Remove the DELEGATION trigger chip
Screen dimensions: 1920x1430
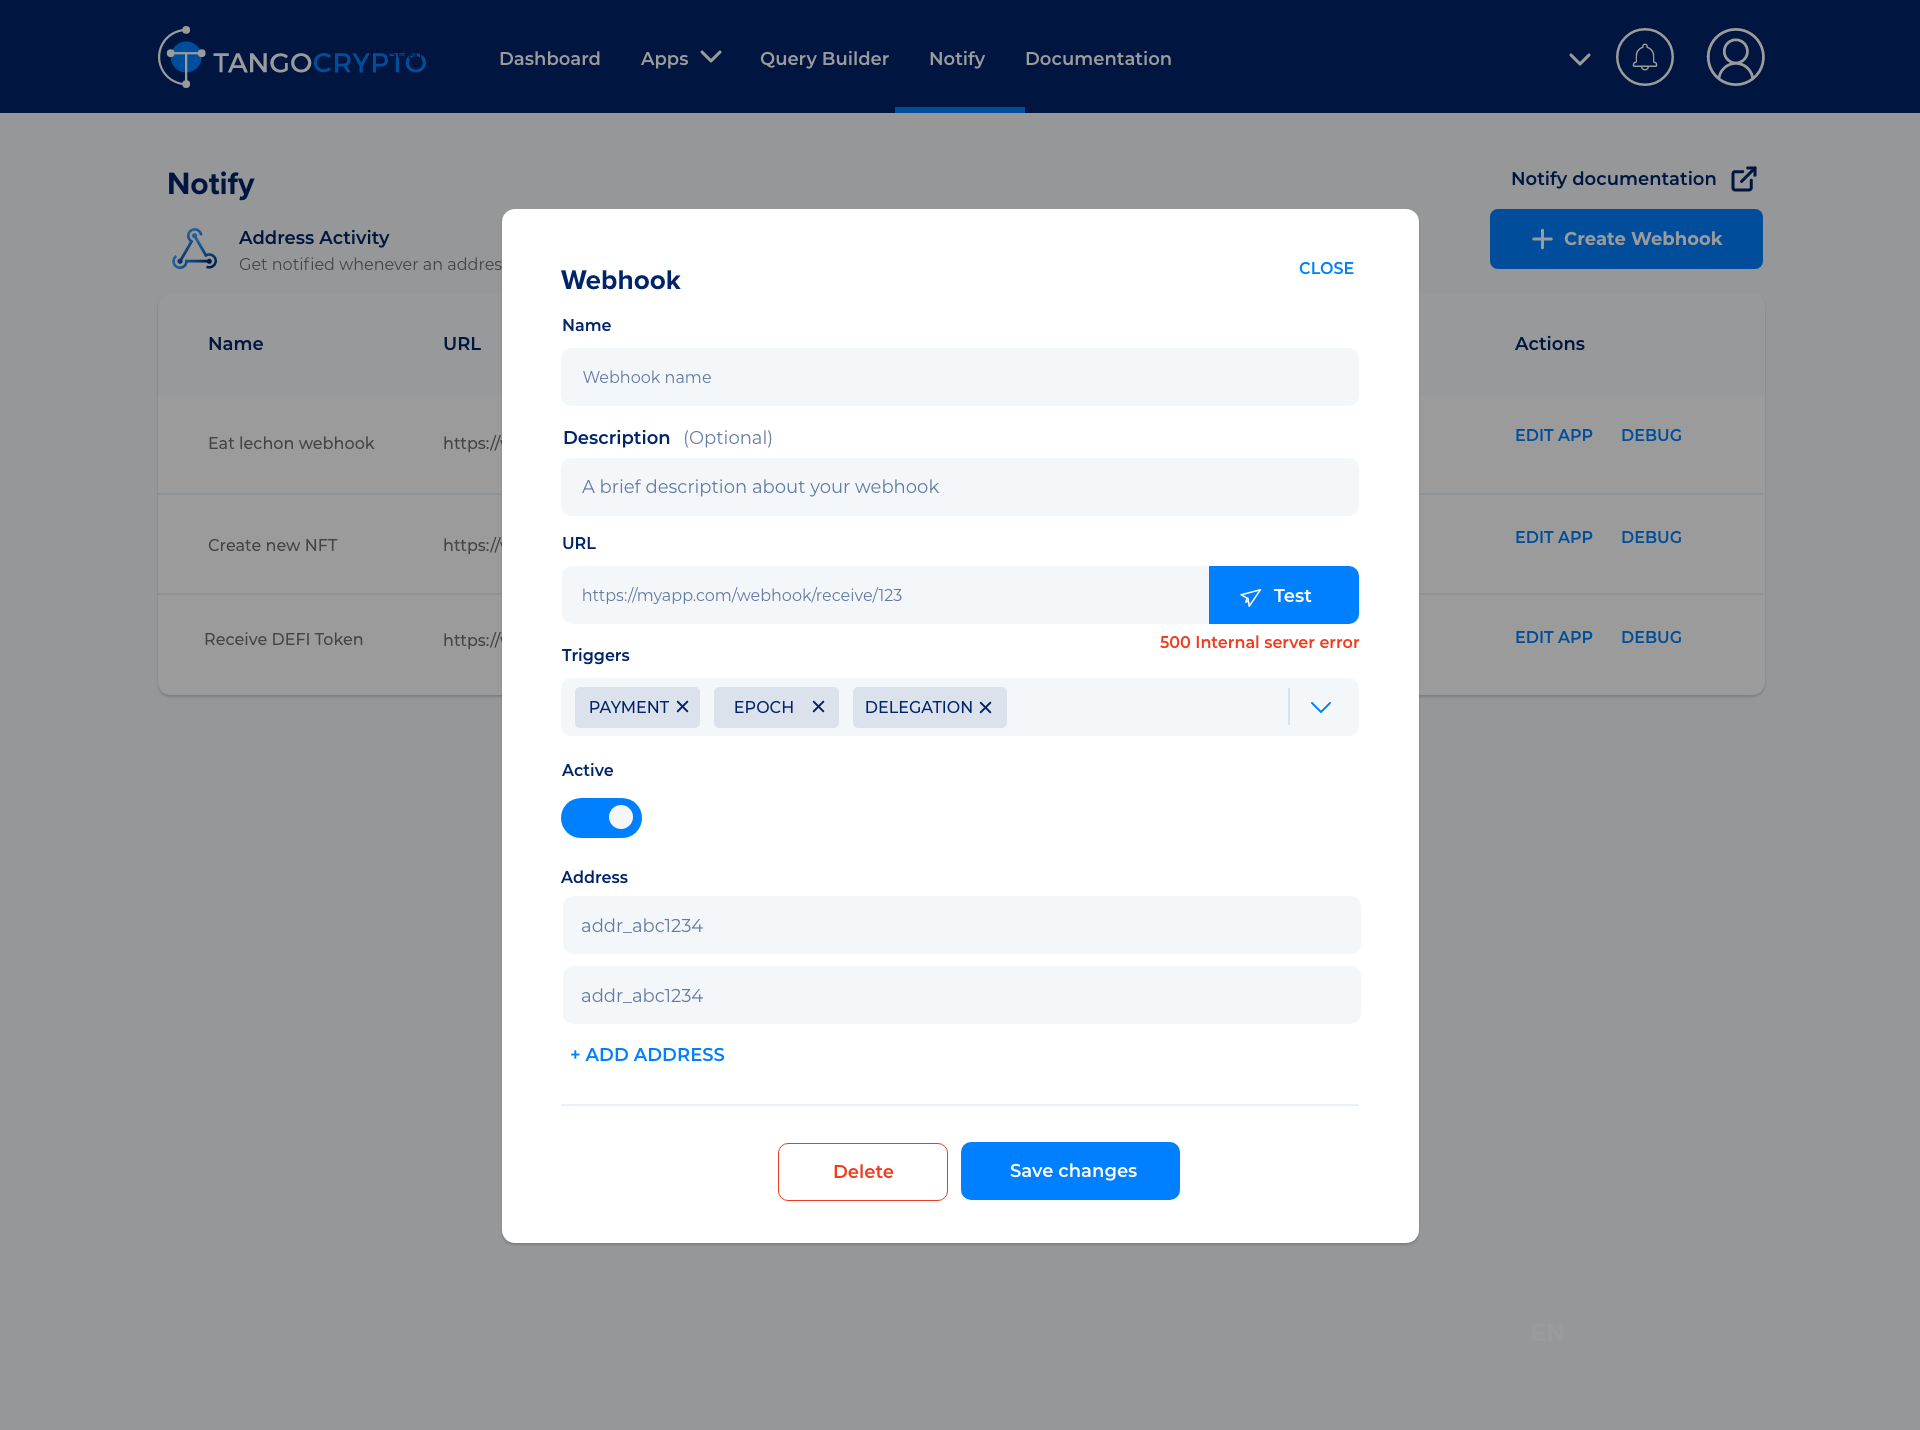[x=986, y=707]
